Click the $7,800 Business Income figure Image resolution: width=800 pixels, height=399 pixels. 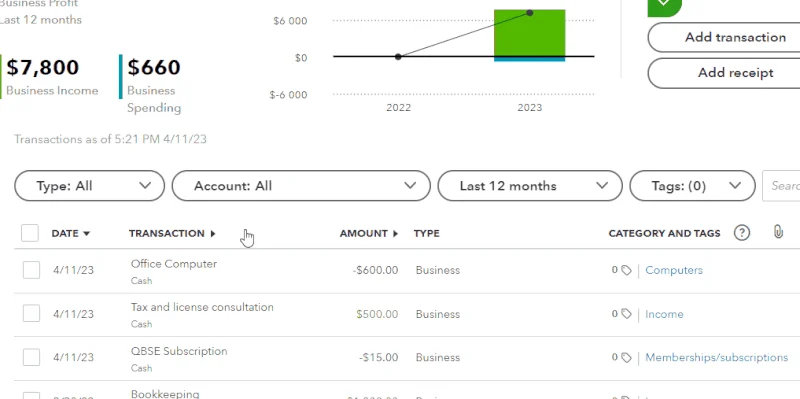point(43,67)
